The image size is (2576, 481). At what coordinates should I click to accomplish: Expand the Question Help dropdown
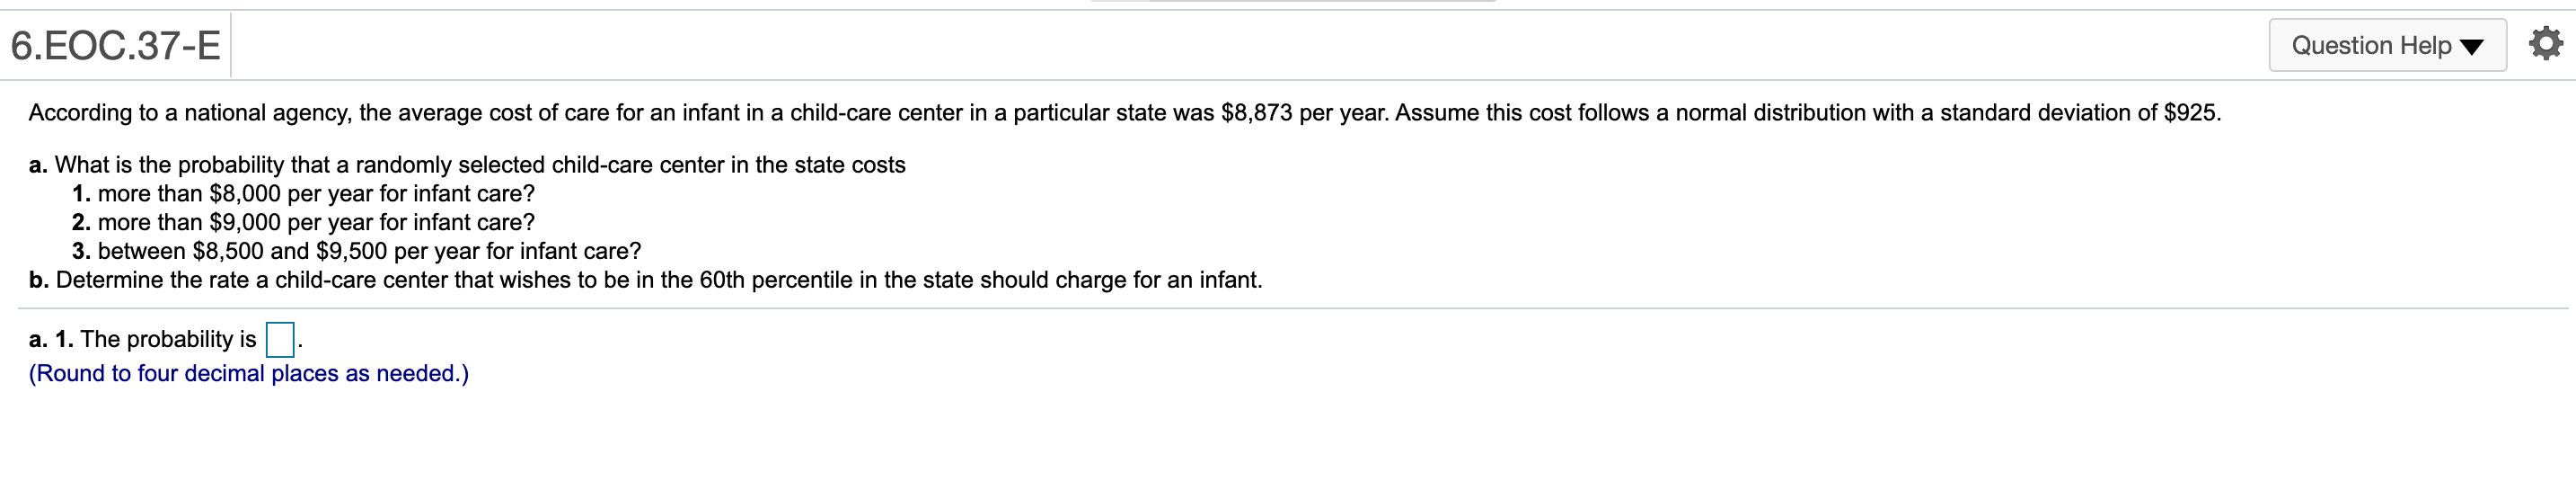2386,45
